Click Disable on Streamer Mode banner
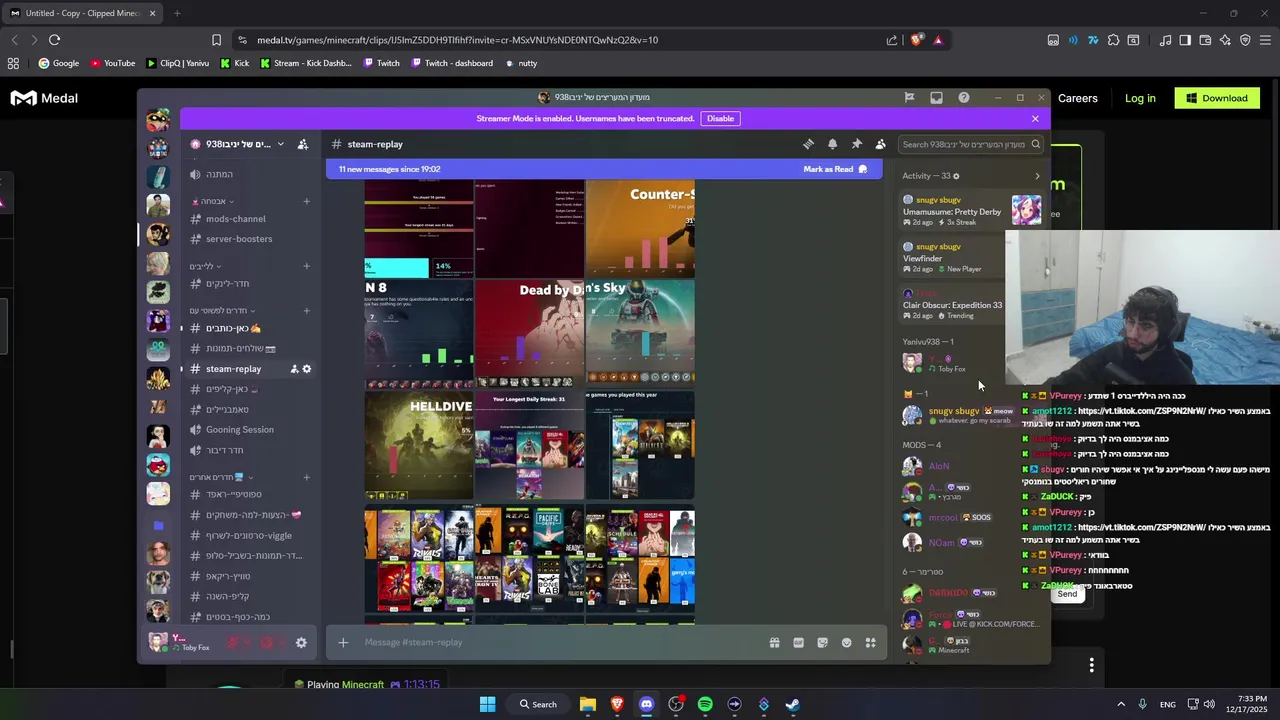The image size is (1280, 720). pos(720,118)
